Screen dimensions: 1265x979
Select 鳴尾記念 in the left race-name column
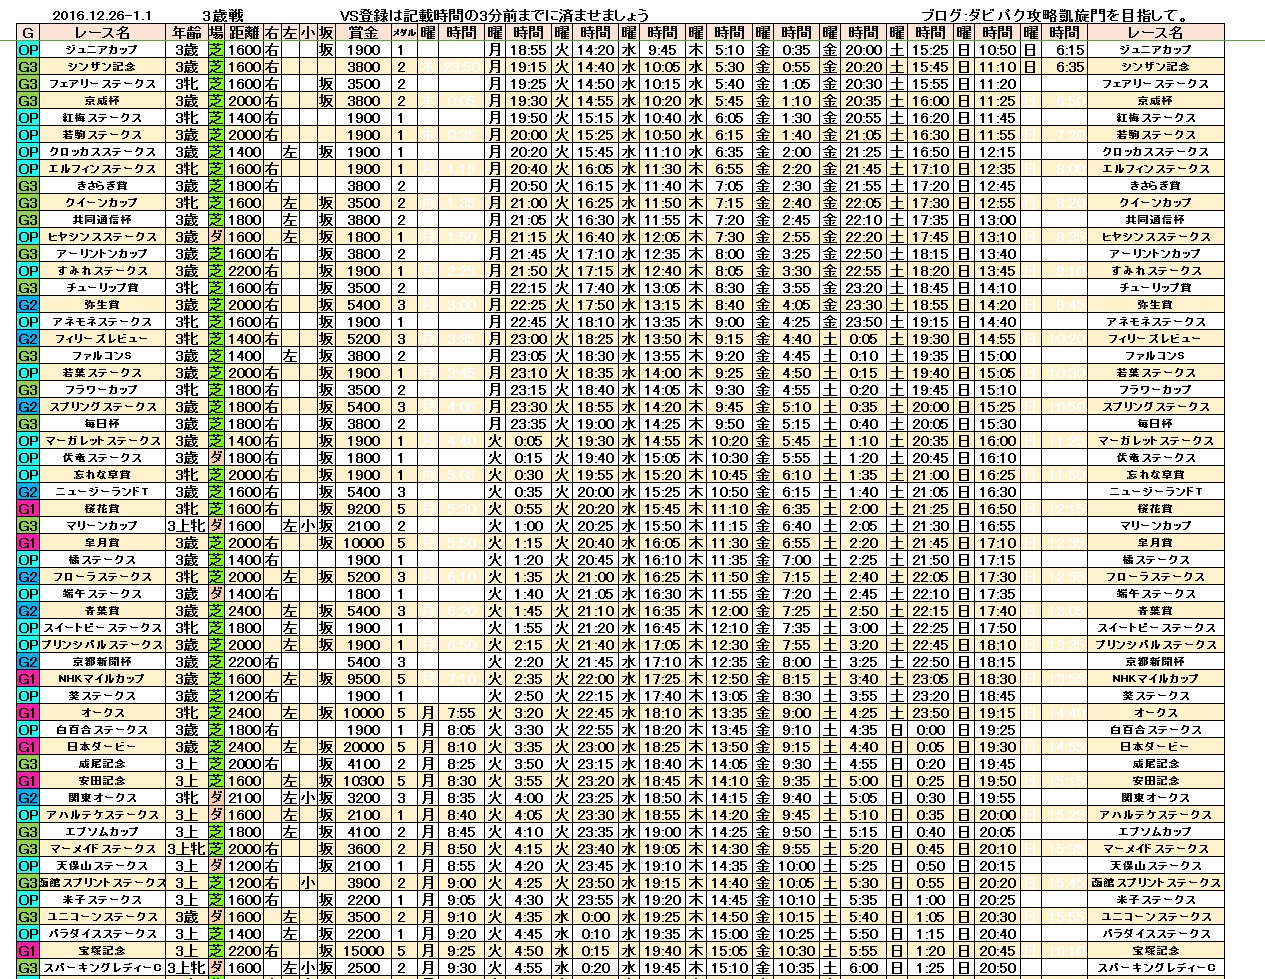tap(102, 764)
